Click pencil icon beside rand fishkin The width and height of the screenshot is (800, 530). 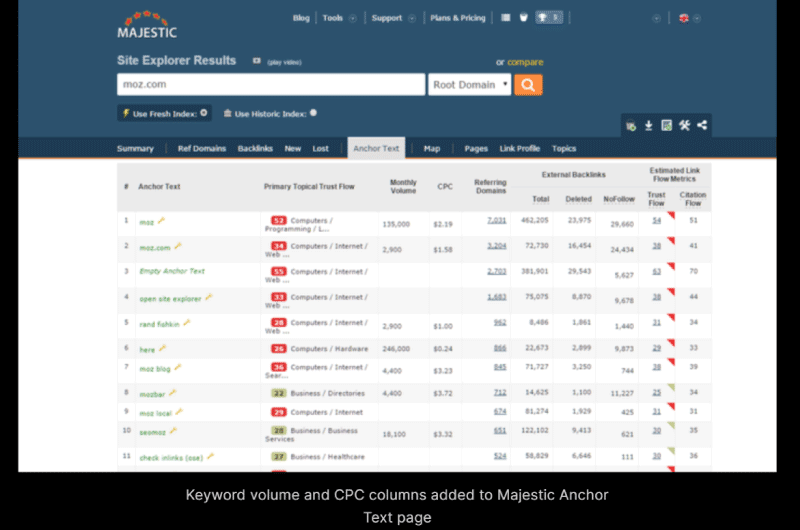pos(187,323)
